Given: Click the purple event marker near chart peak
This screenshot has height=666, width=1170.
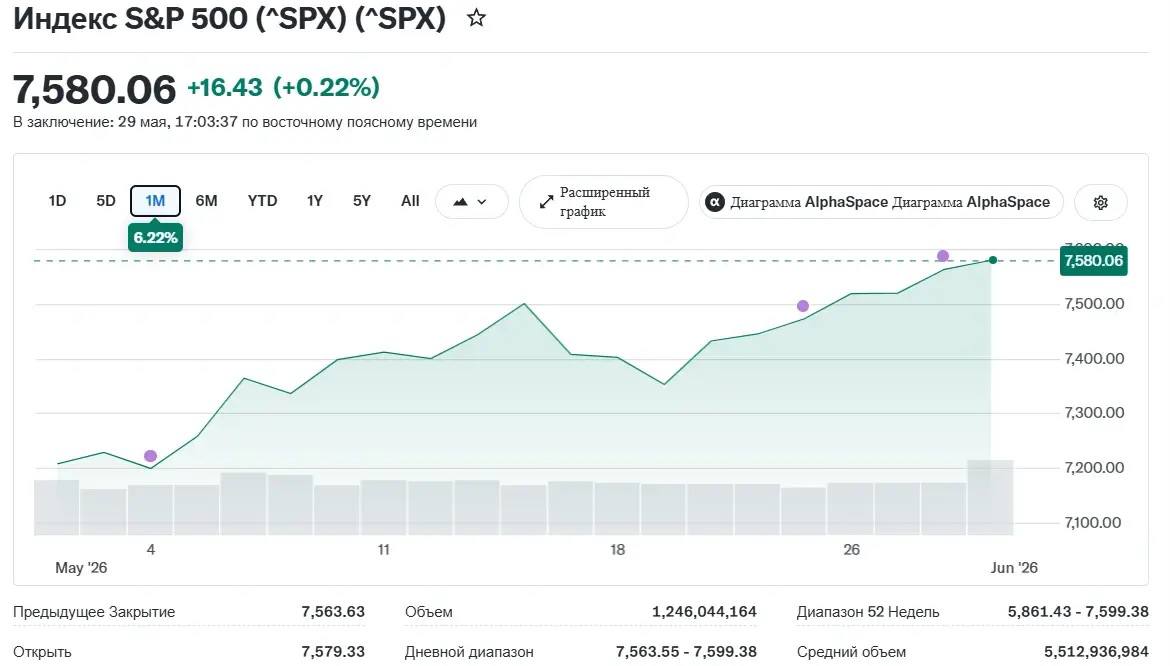Looking at the screenshot, I should pyautogui.click(x=943, y=256).
